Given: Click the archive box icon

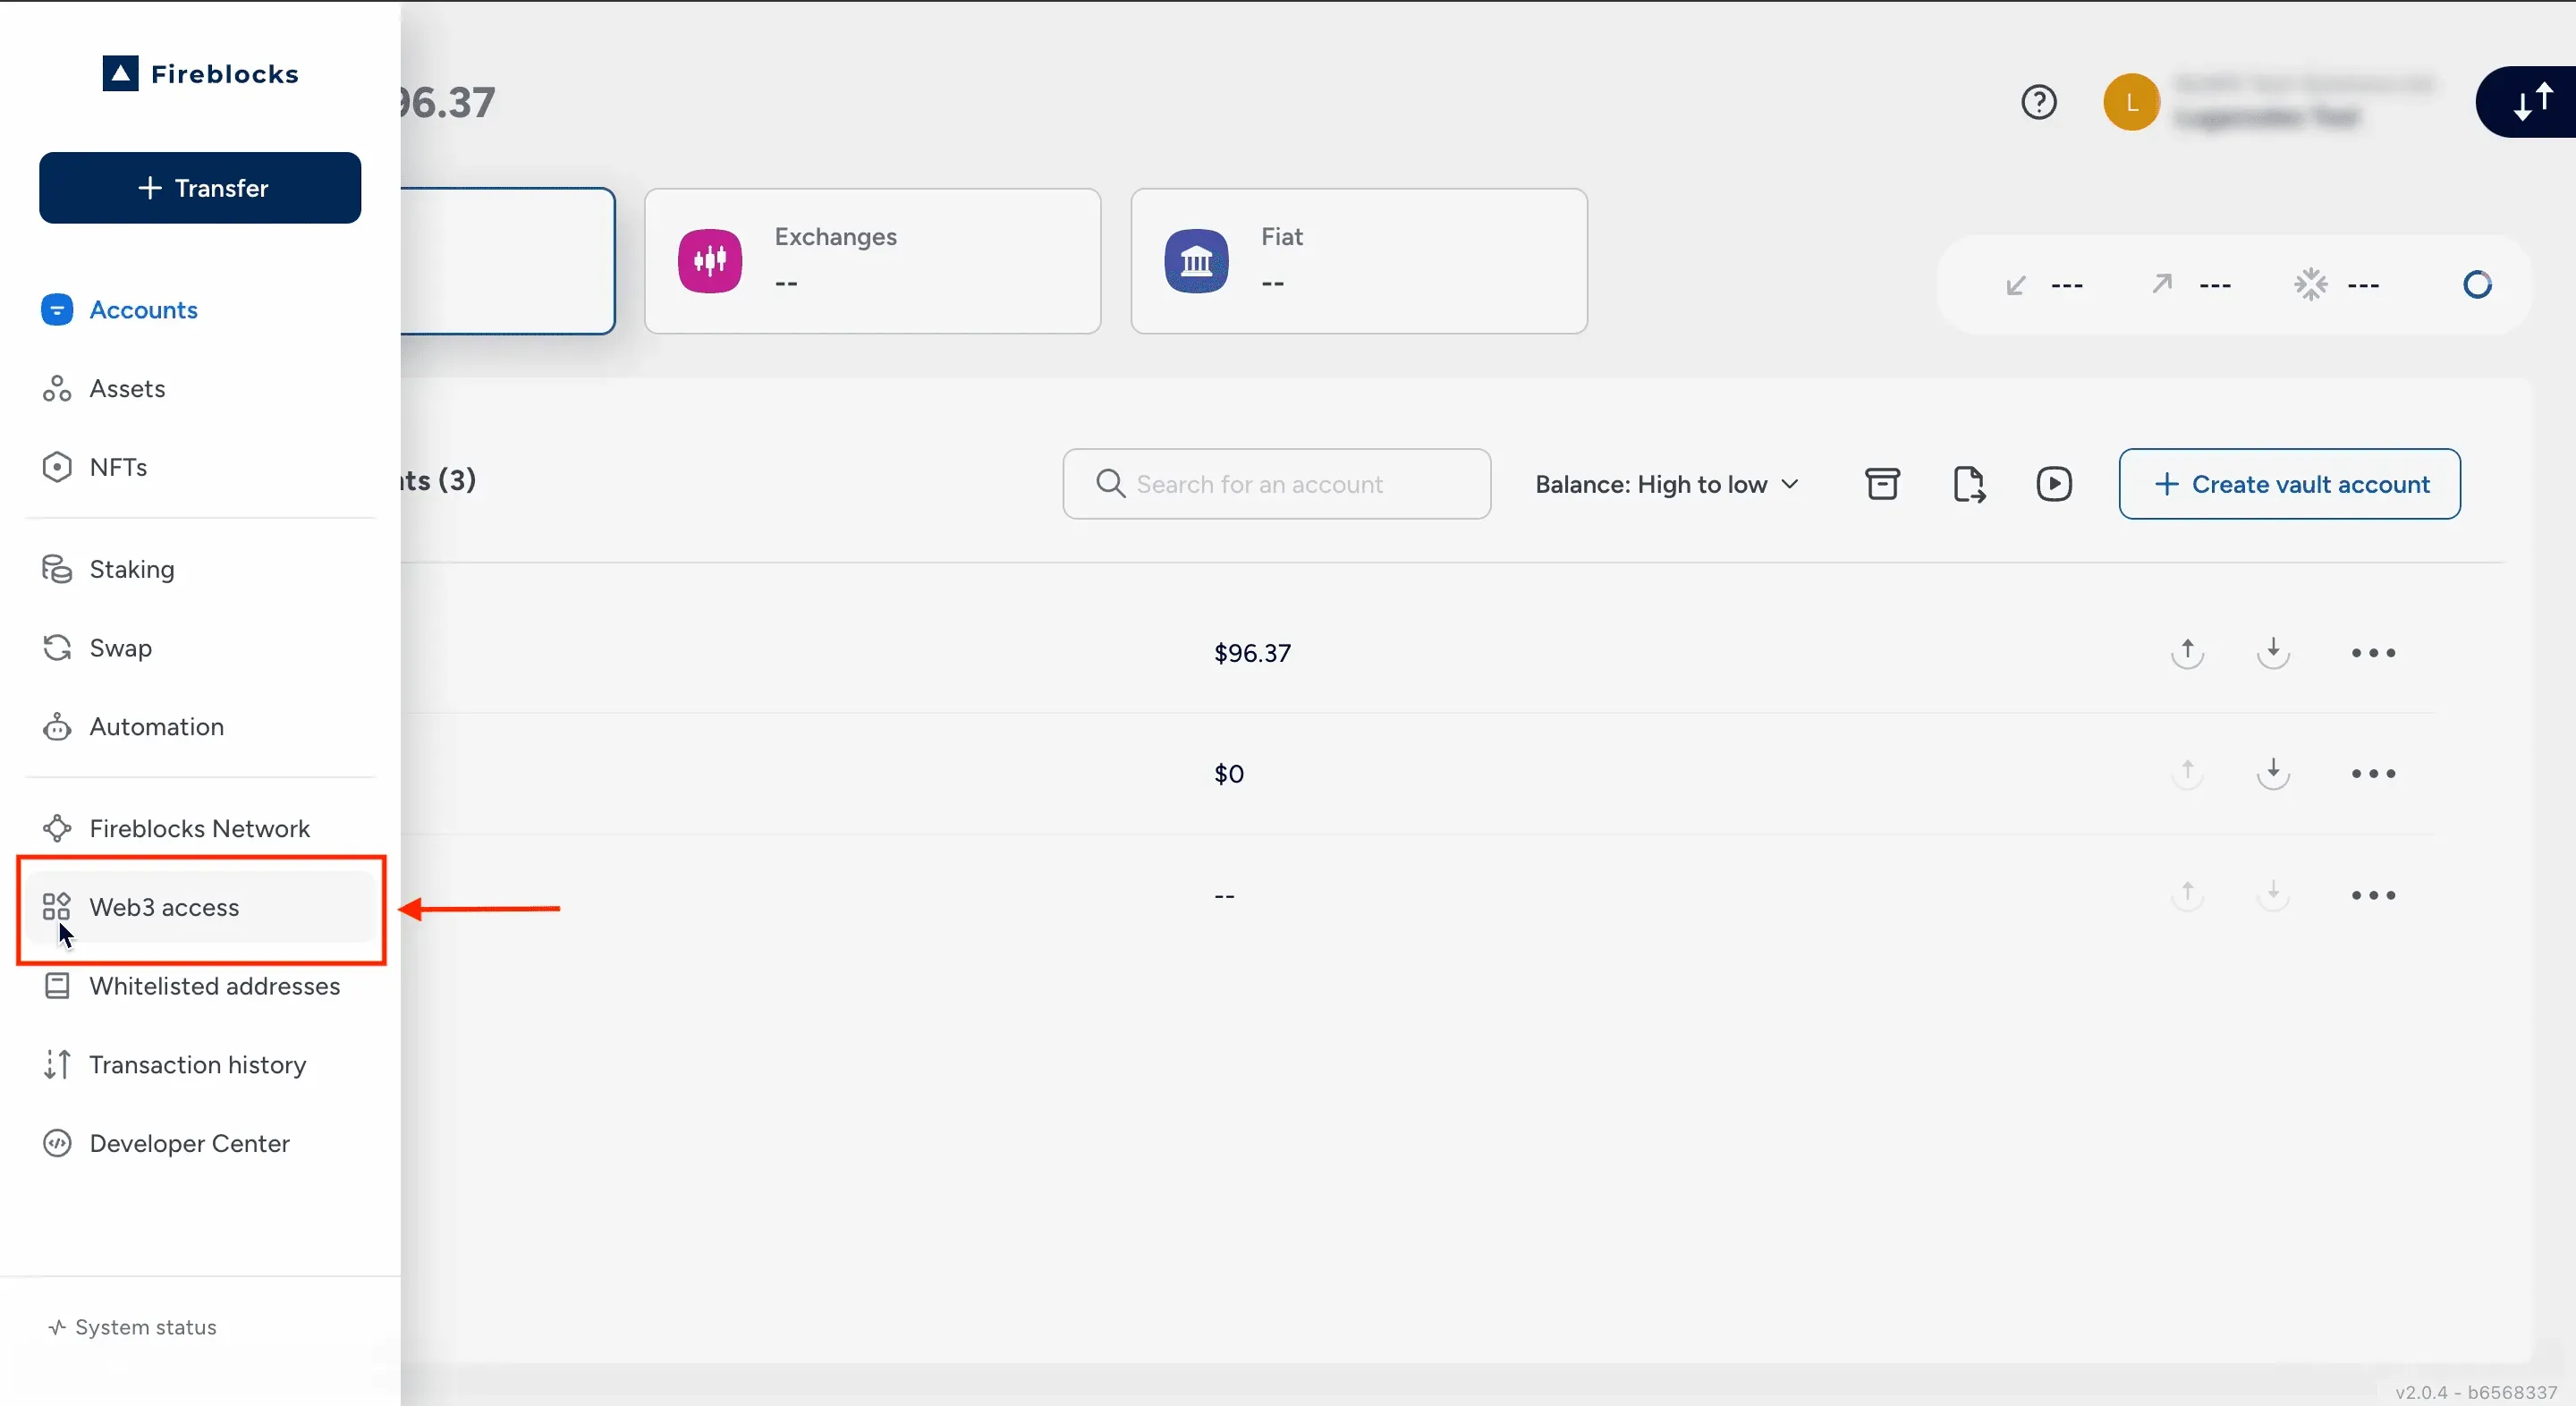Looking at the screenshot, I should pyautogui.click(x=1882, y=484).
